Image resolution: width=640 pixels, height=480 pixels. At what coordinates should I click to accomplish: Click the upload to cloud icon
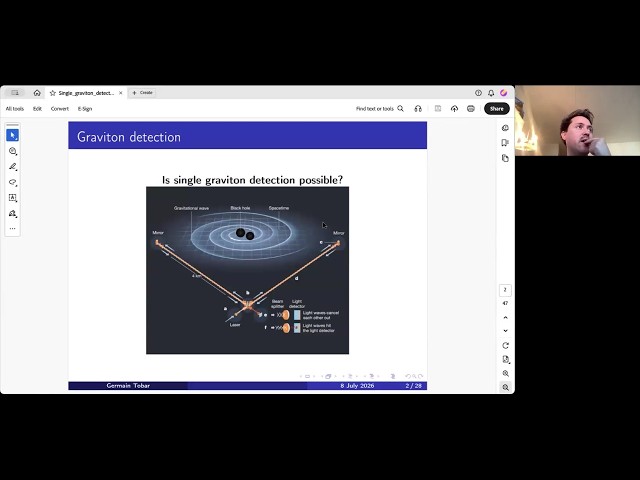point(454,109)
